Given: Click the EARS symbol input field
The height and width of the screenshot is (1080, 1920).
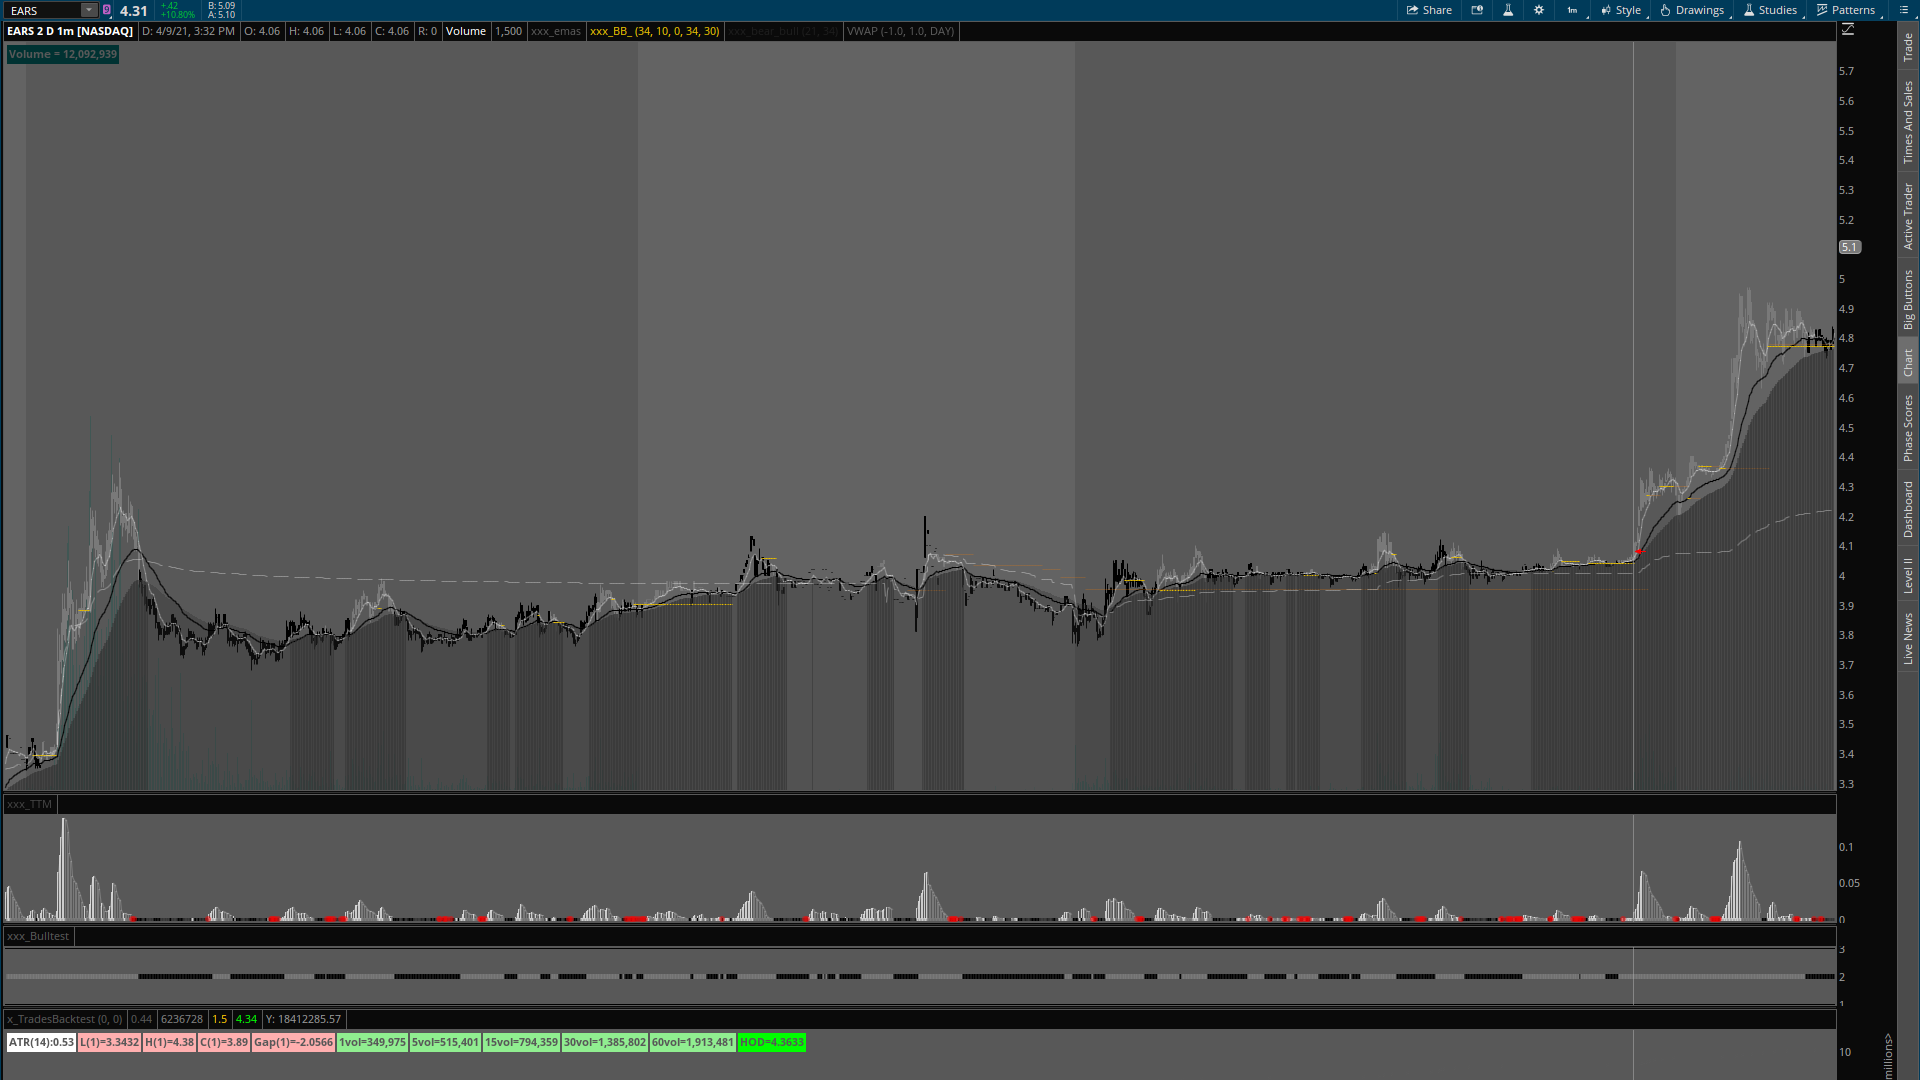Looking at the screenshot, I should [42, 10].
